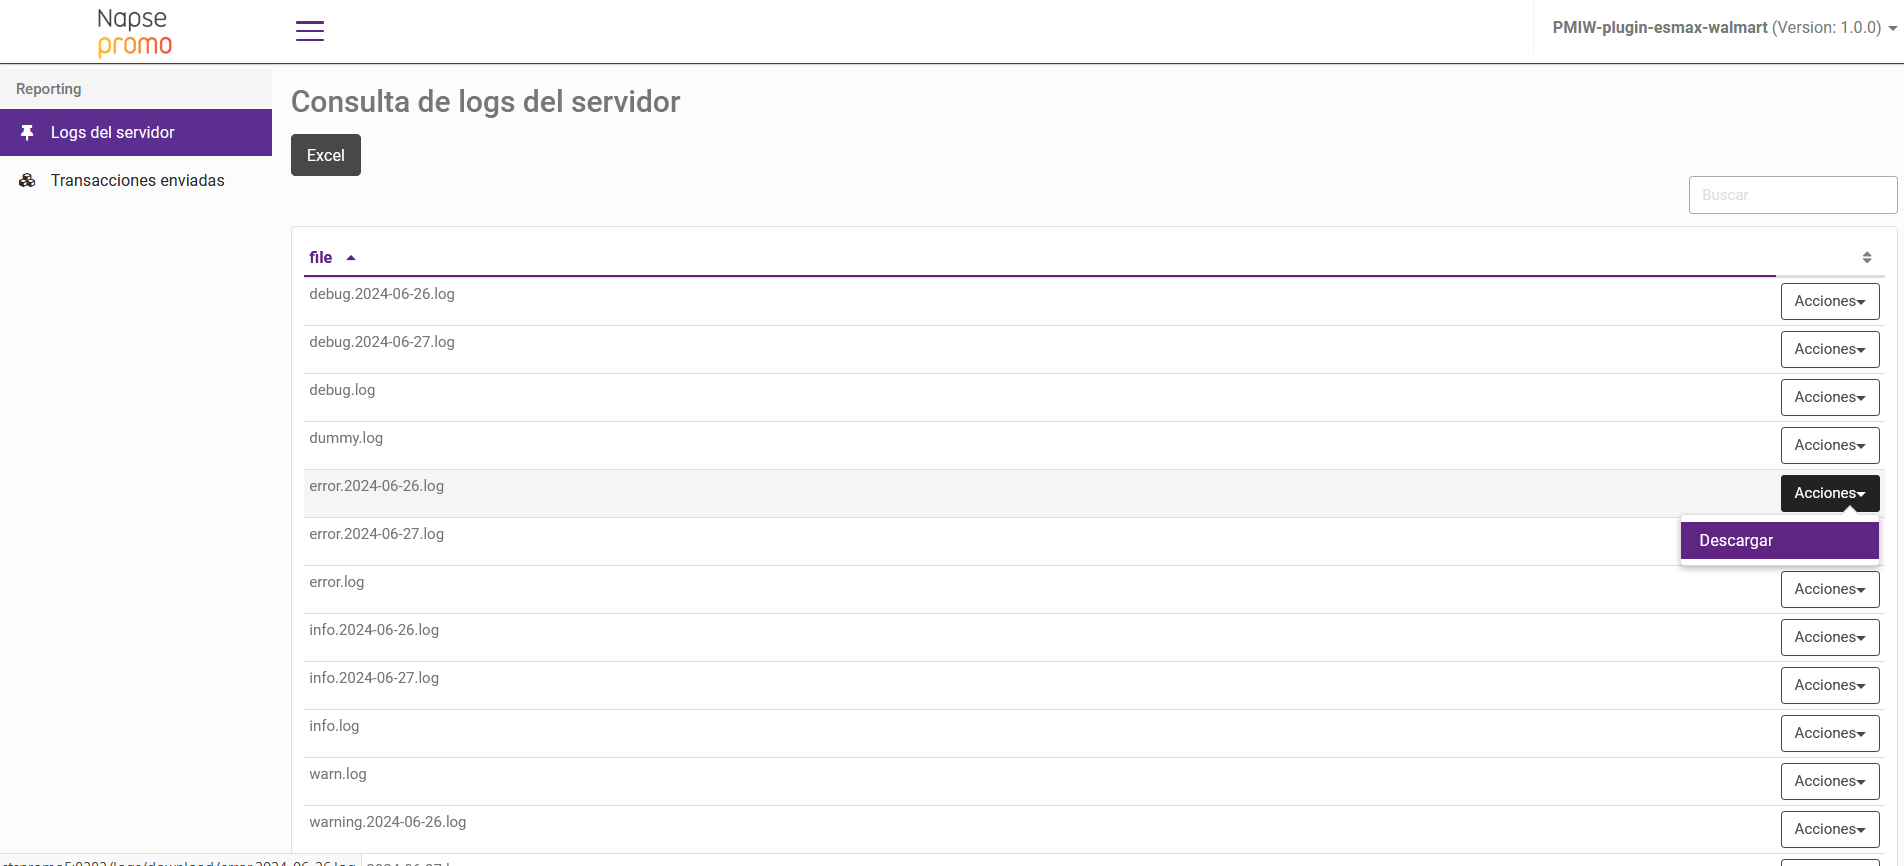Click the sort icon on the actions column
1904x866 pixels.
coord(1866,258)
